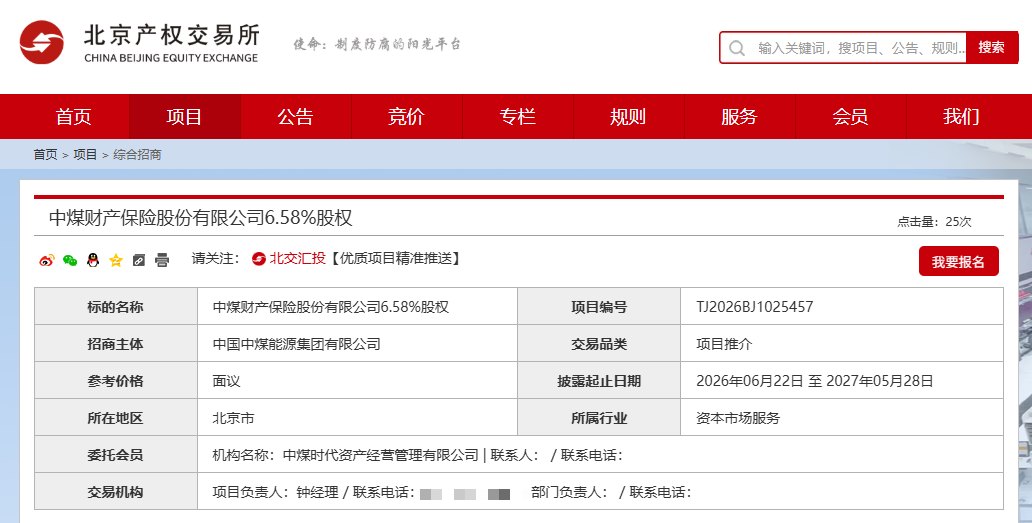This screenshot has width=1032, height=523.
Task: Open the 会员 navigation menu
Action: coord(850,116)
